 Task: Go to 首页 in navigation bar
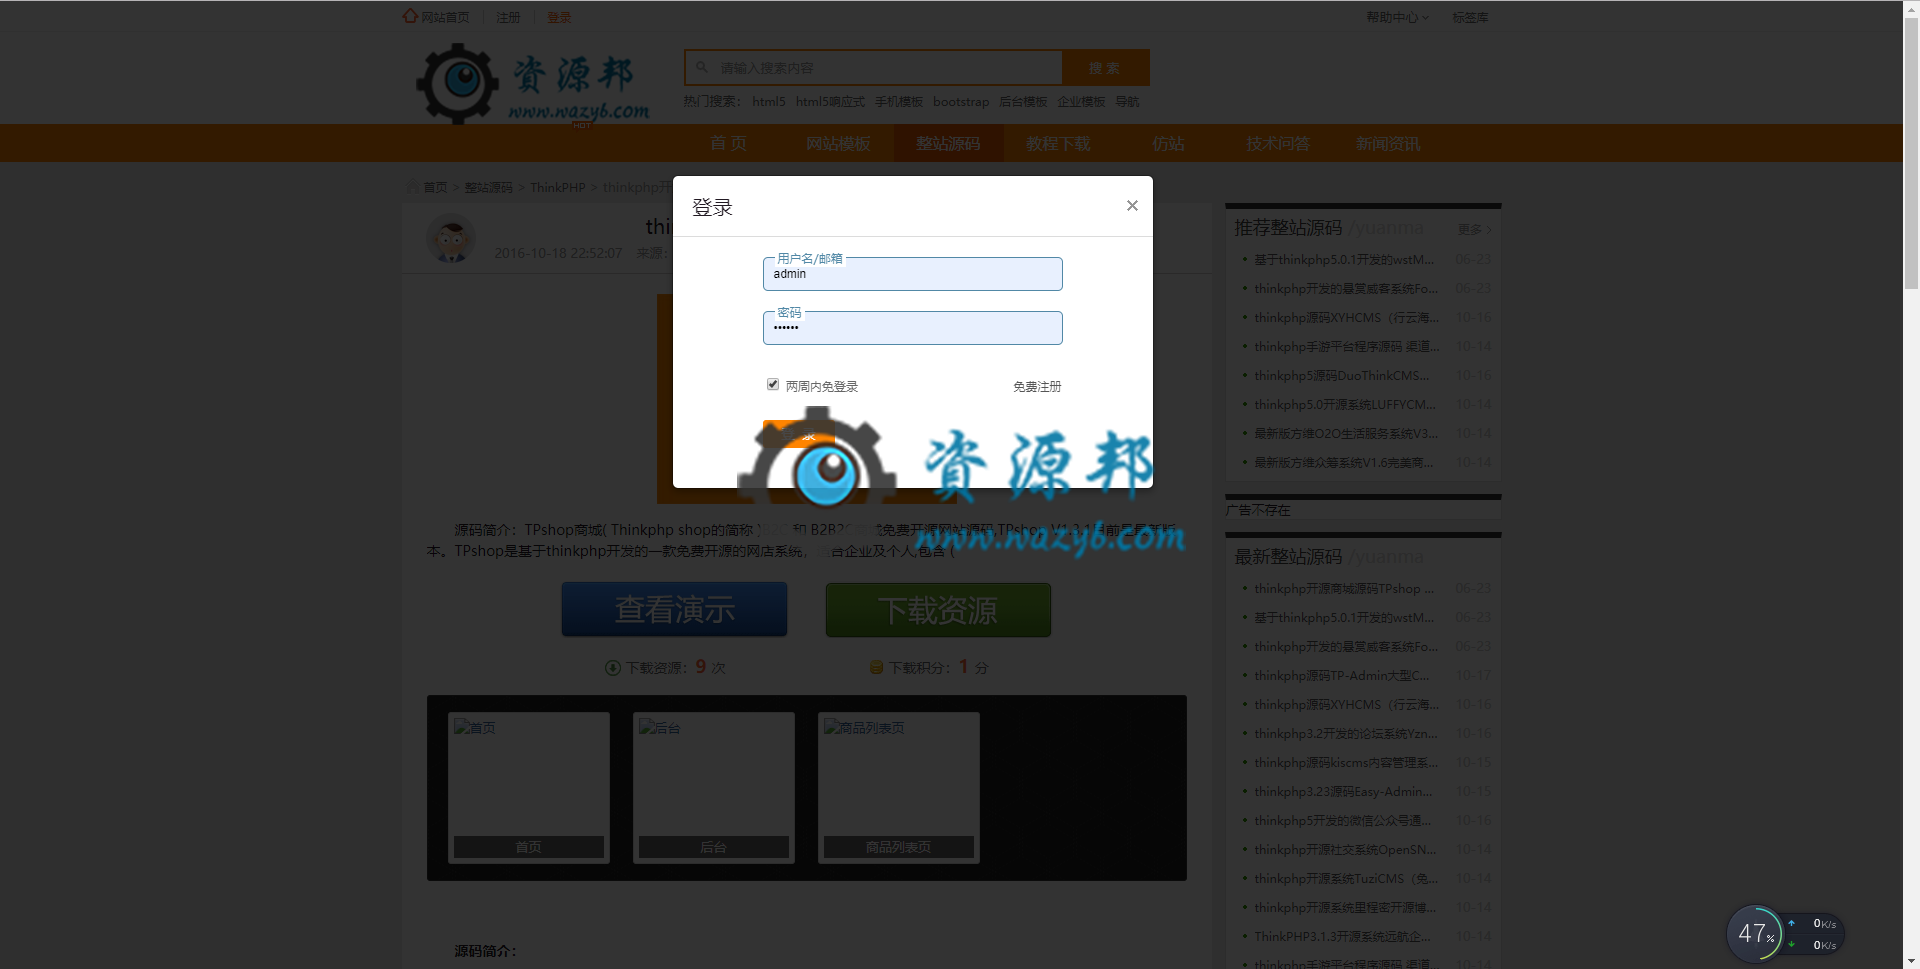click(728, 143)
